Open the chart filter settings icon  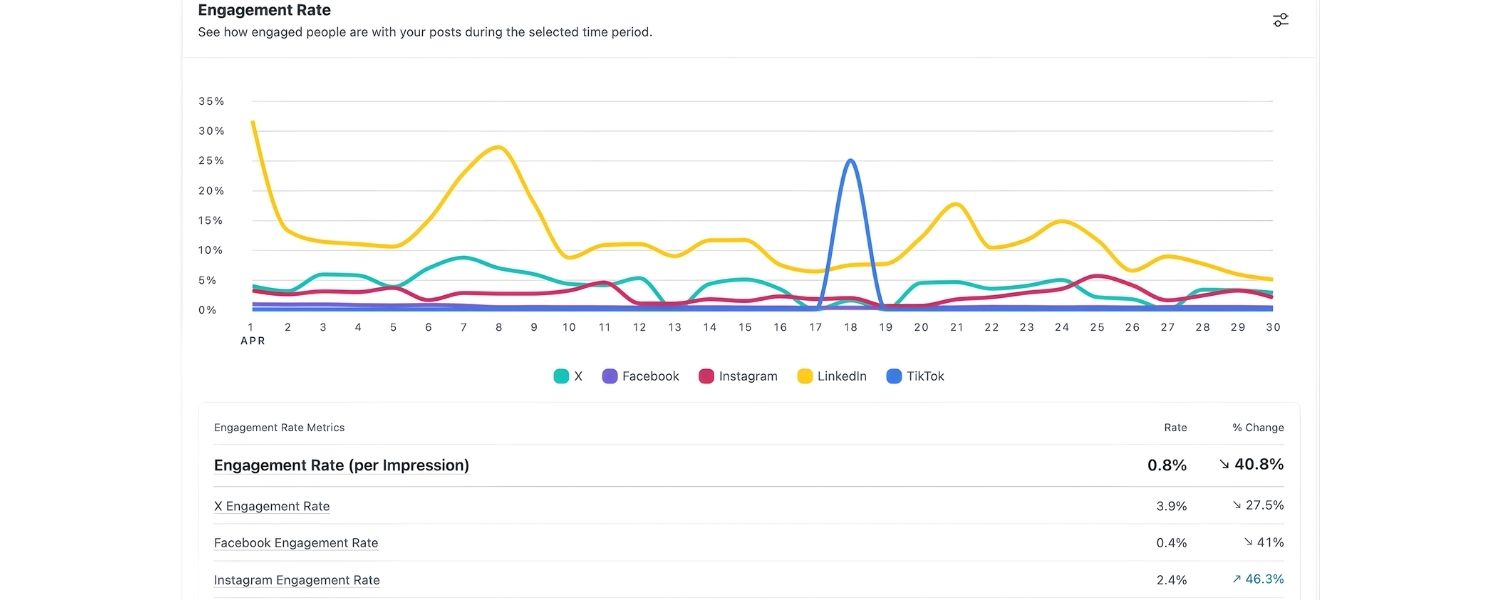(x=1280, y=20)
